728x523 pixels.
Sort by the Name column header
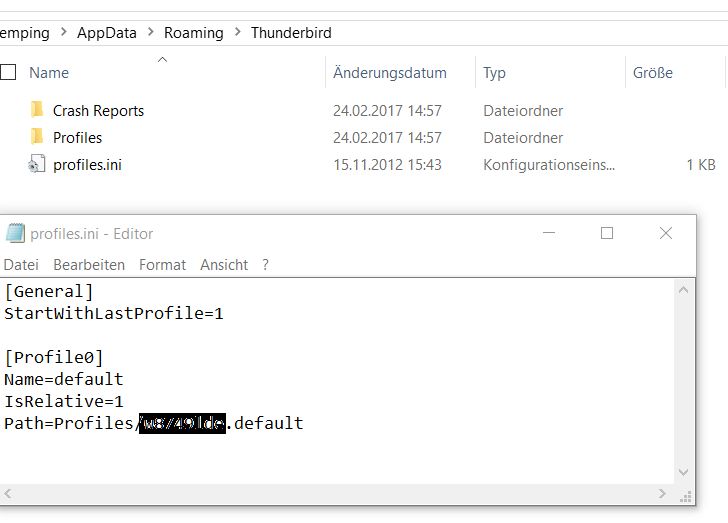tap(49, 73)
